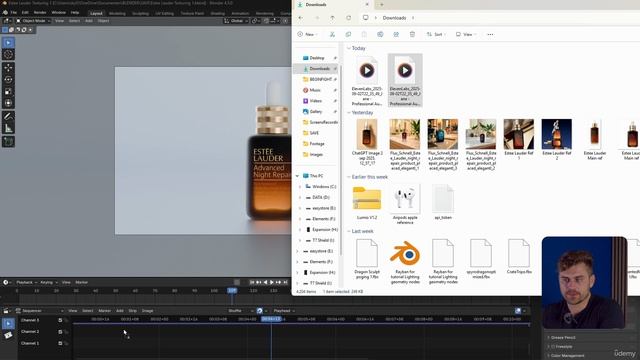This screenshot has width=640, height=360.
Task: Open the Sequencer view type dropdown
Action: coord(39,311)
